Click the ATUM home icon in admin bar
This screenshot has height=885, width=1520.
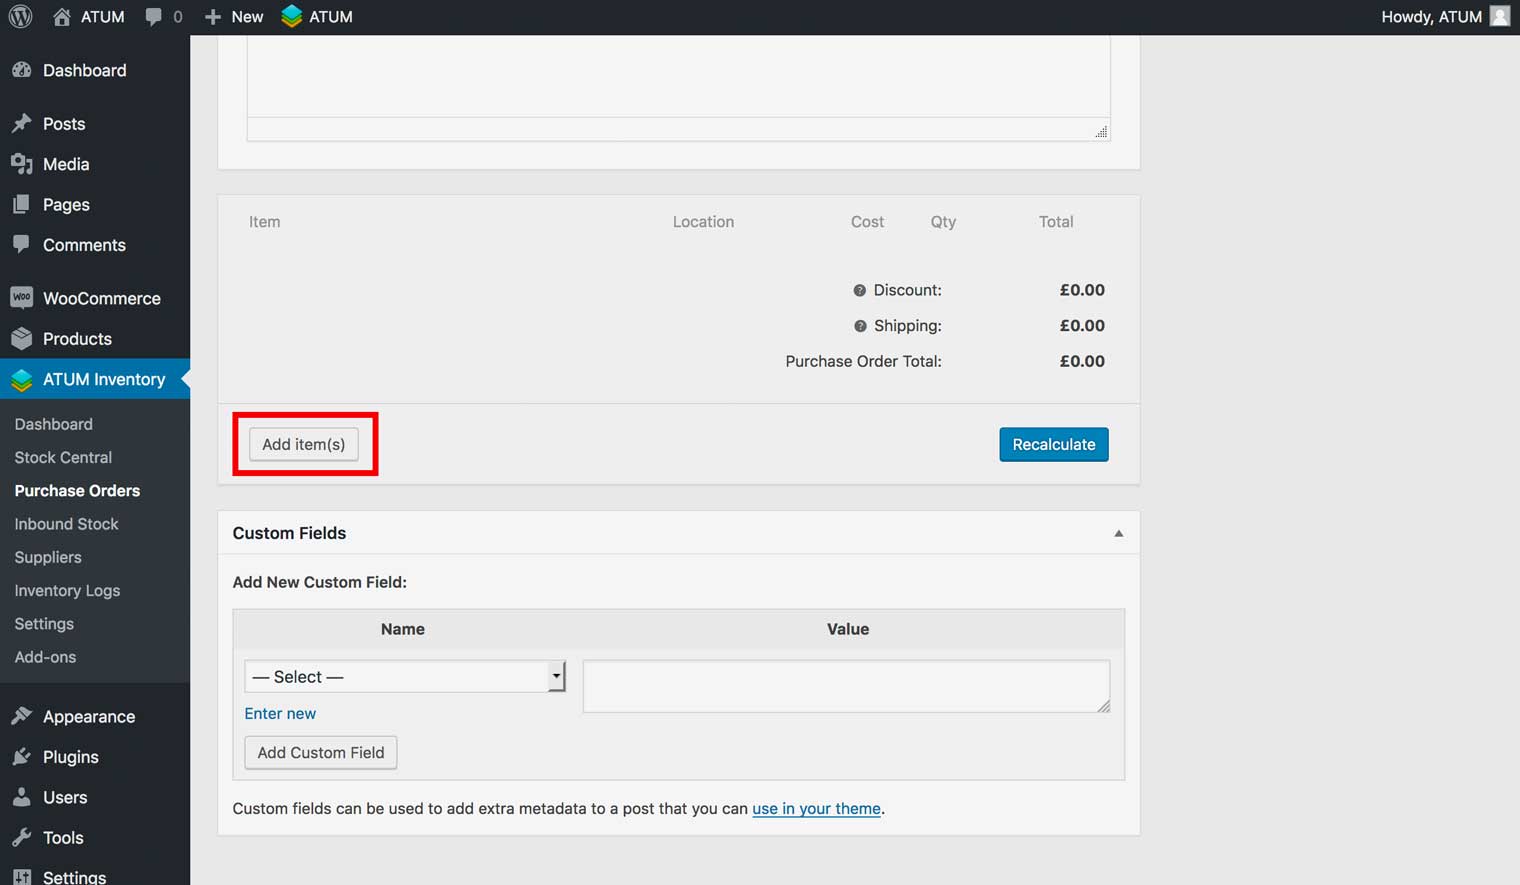pos(62,17)
